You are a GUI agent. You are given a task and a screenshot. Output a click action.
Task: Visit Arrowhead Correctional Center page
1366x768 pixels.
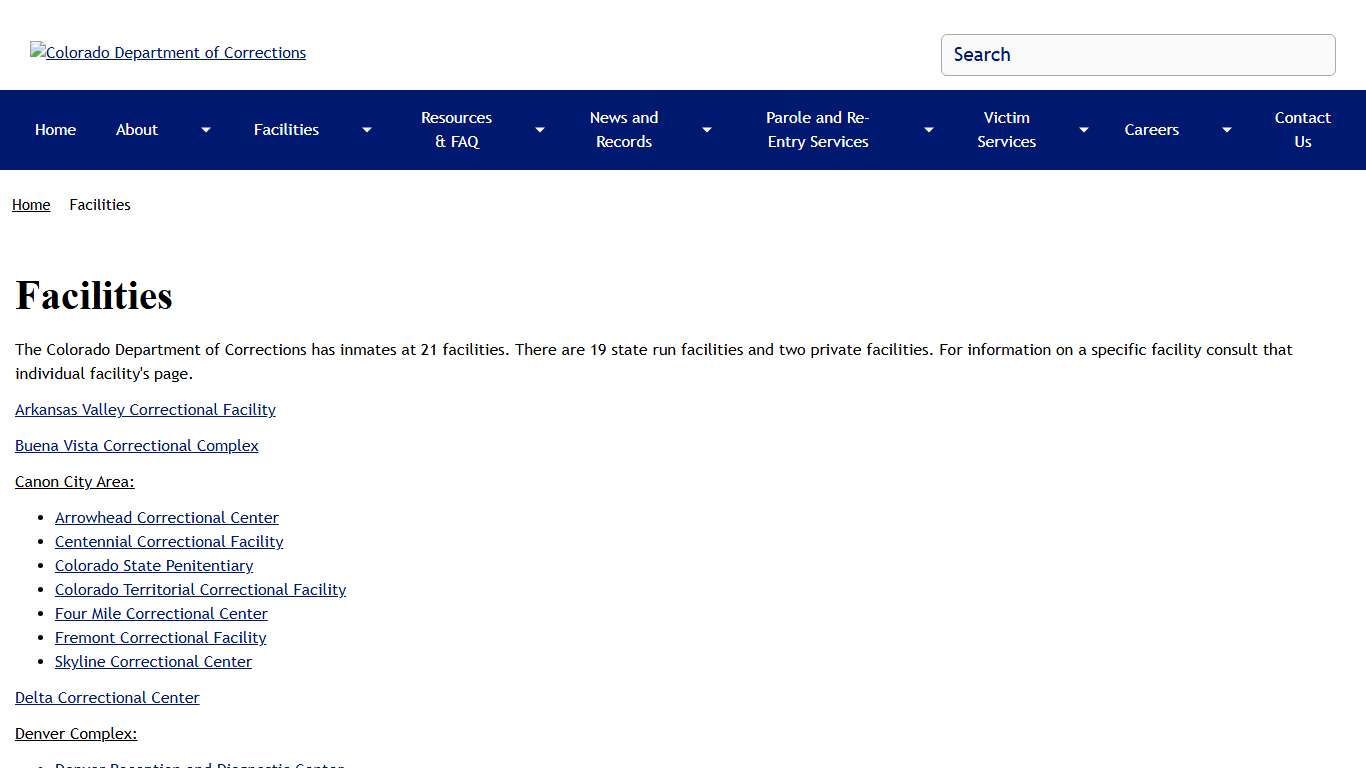coord(167,518)
